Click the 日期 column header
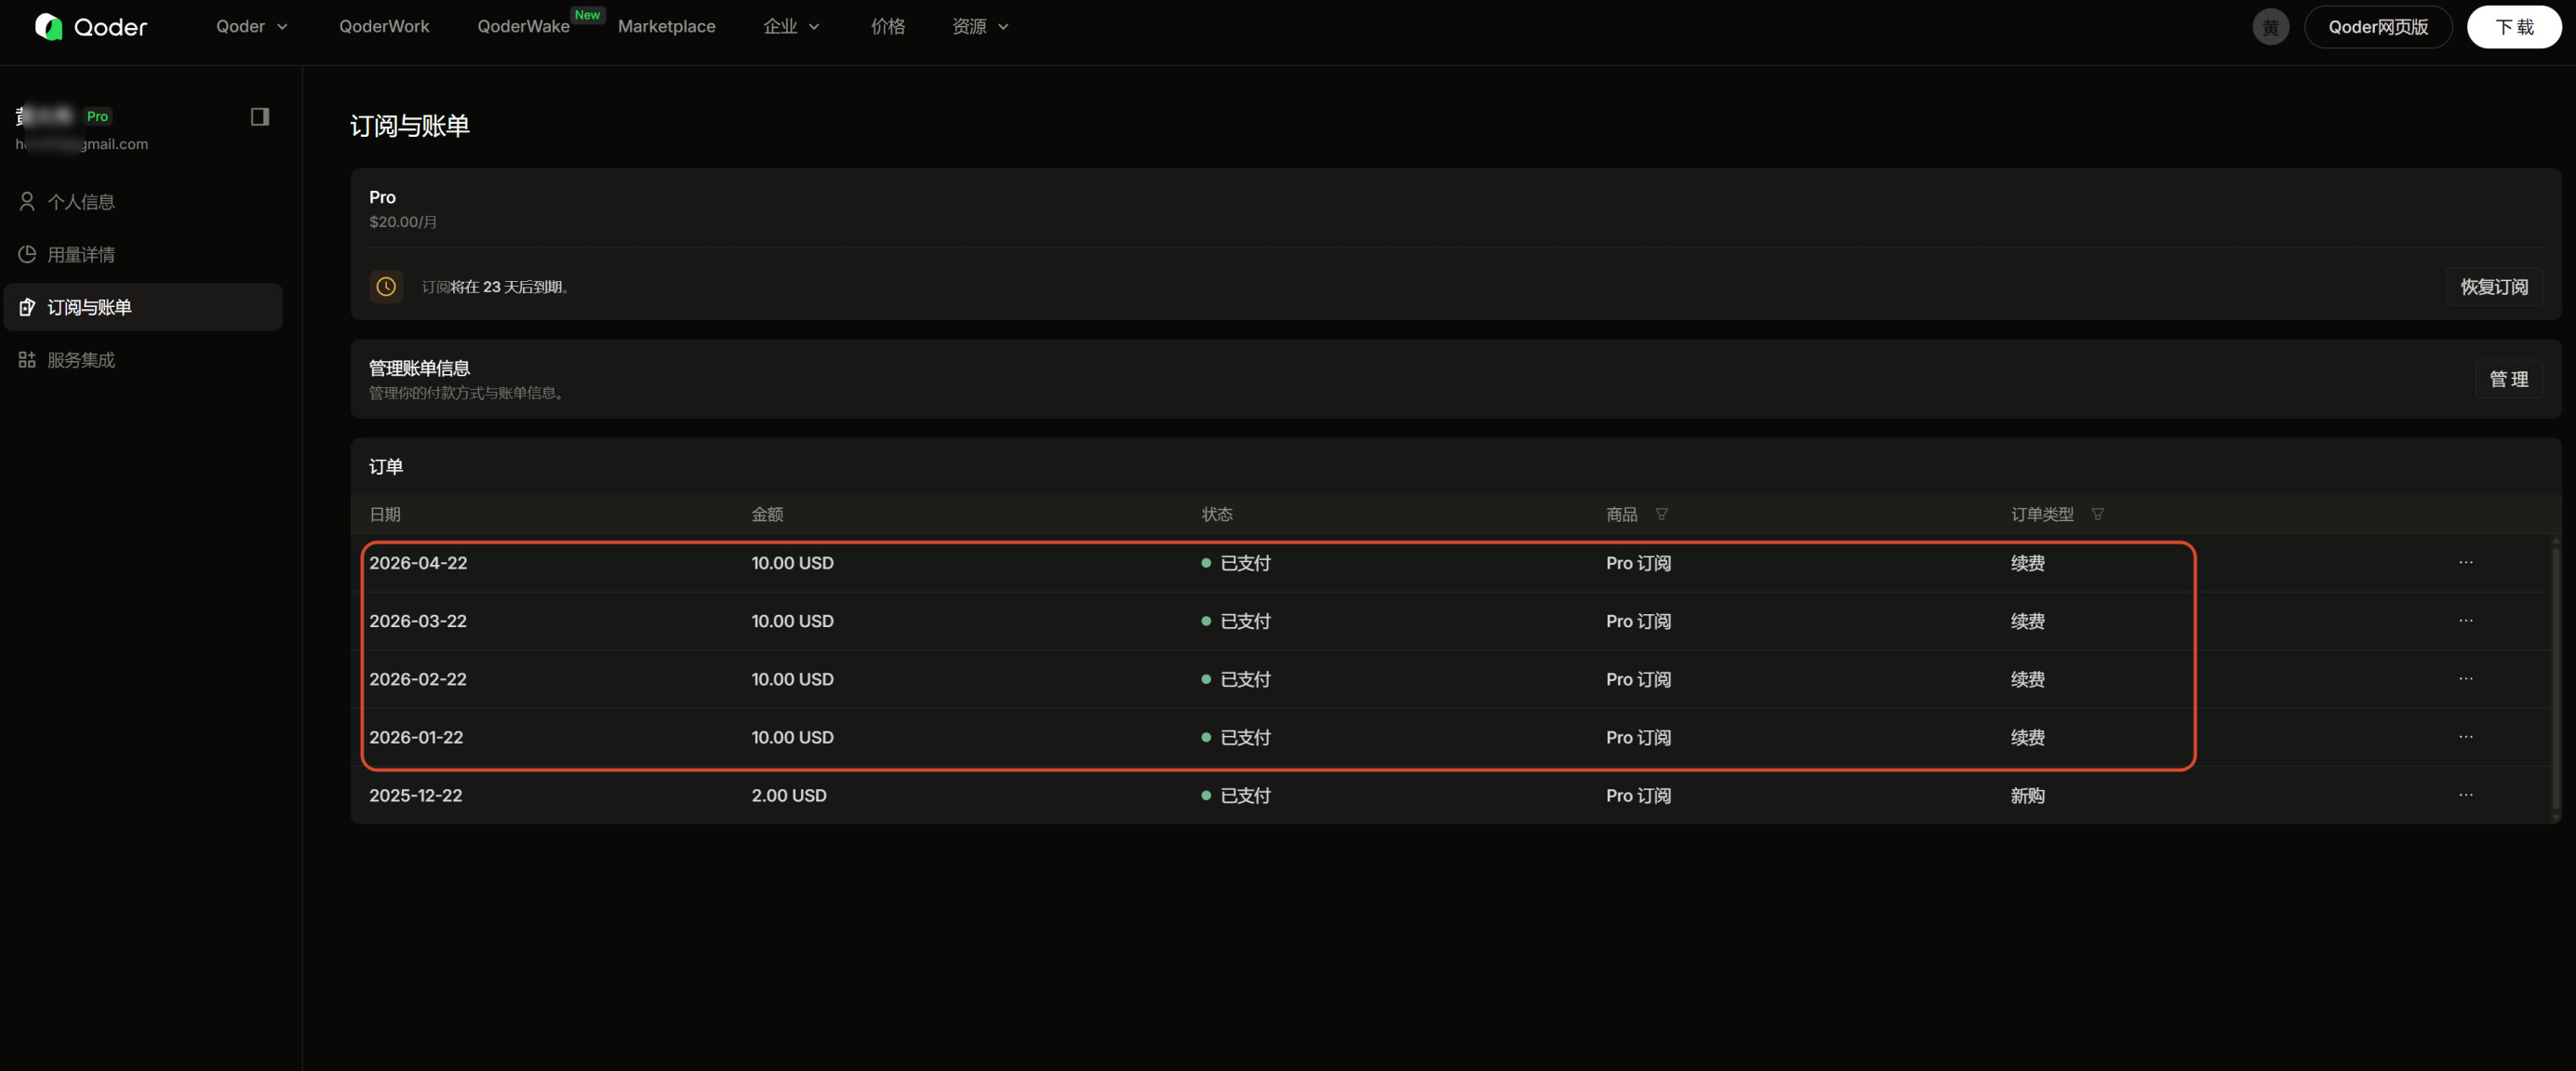Image resolution: width=2576 pixels, height=1071 pixels. click(385, 514)
